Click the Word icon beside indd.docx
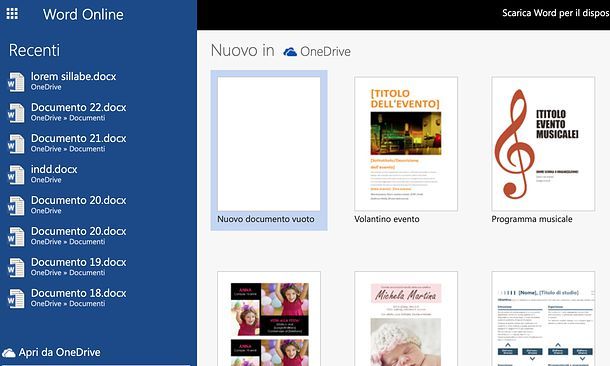Image resolution: width=610 pixels, height=366 pixels. click(x=16, y=175)
